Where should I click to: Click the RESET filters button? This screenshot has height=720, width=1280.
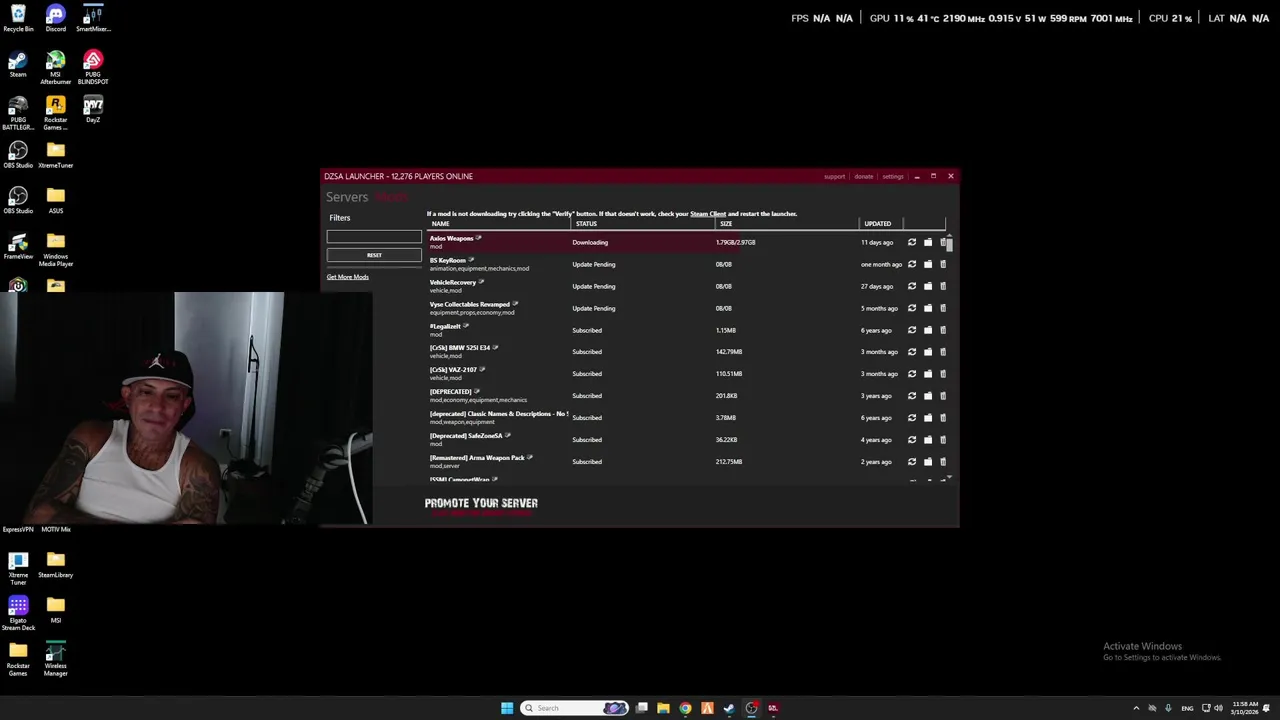coord(374,255)
